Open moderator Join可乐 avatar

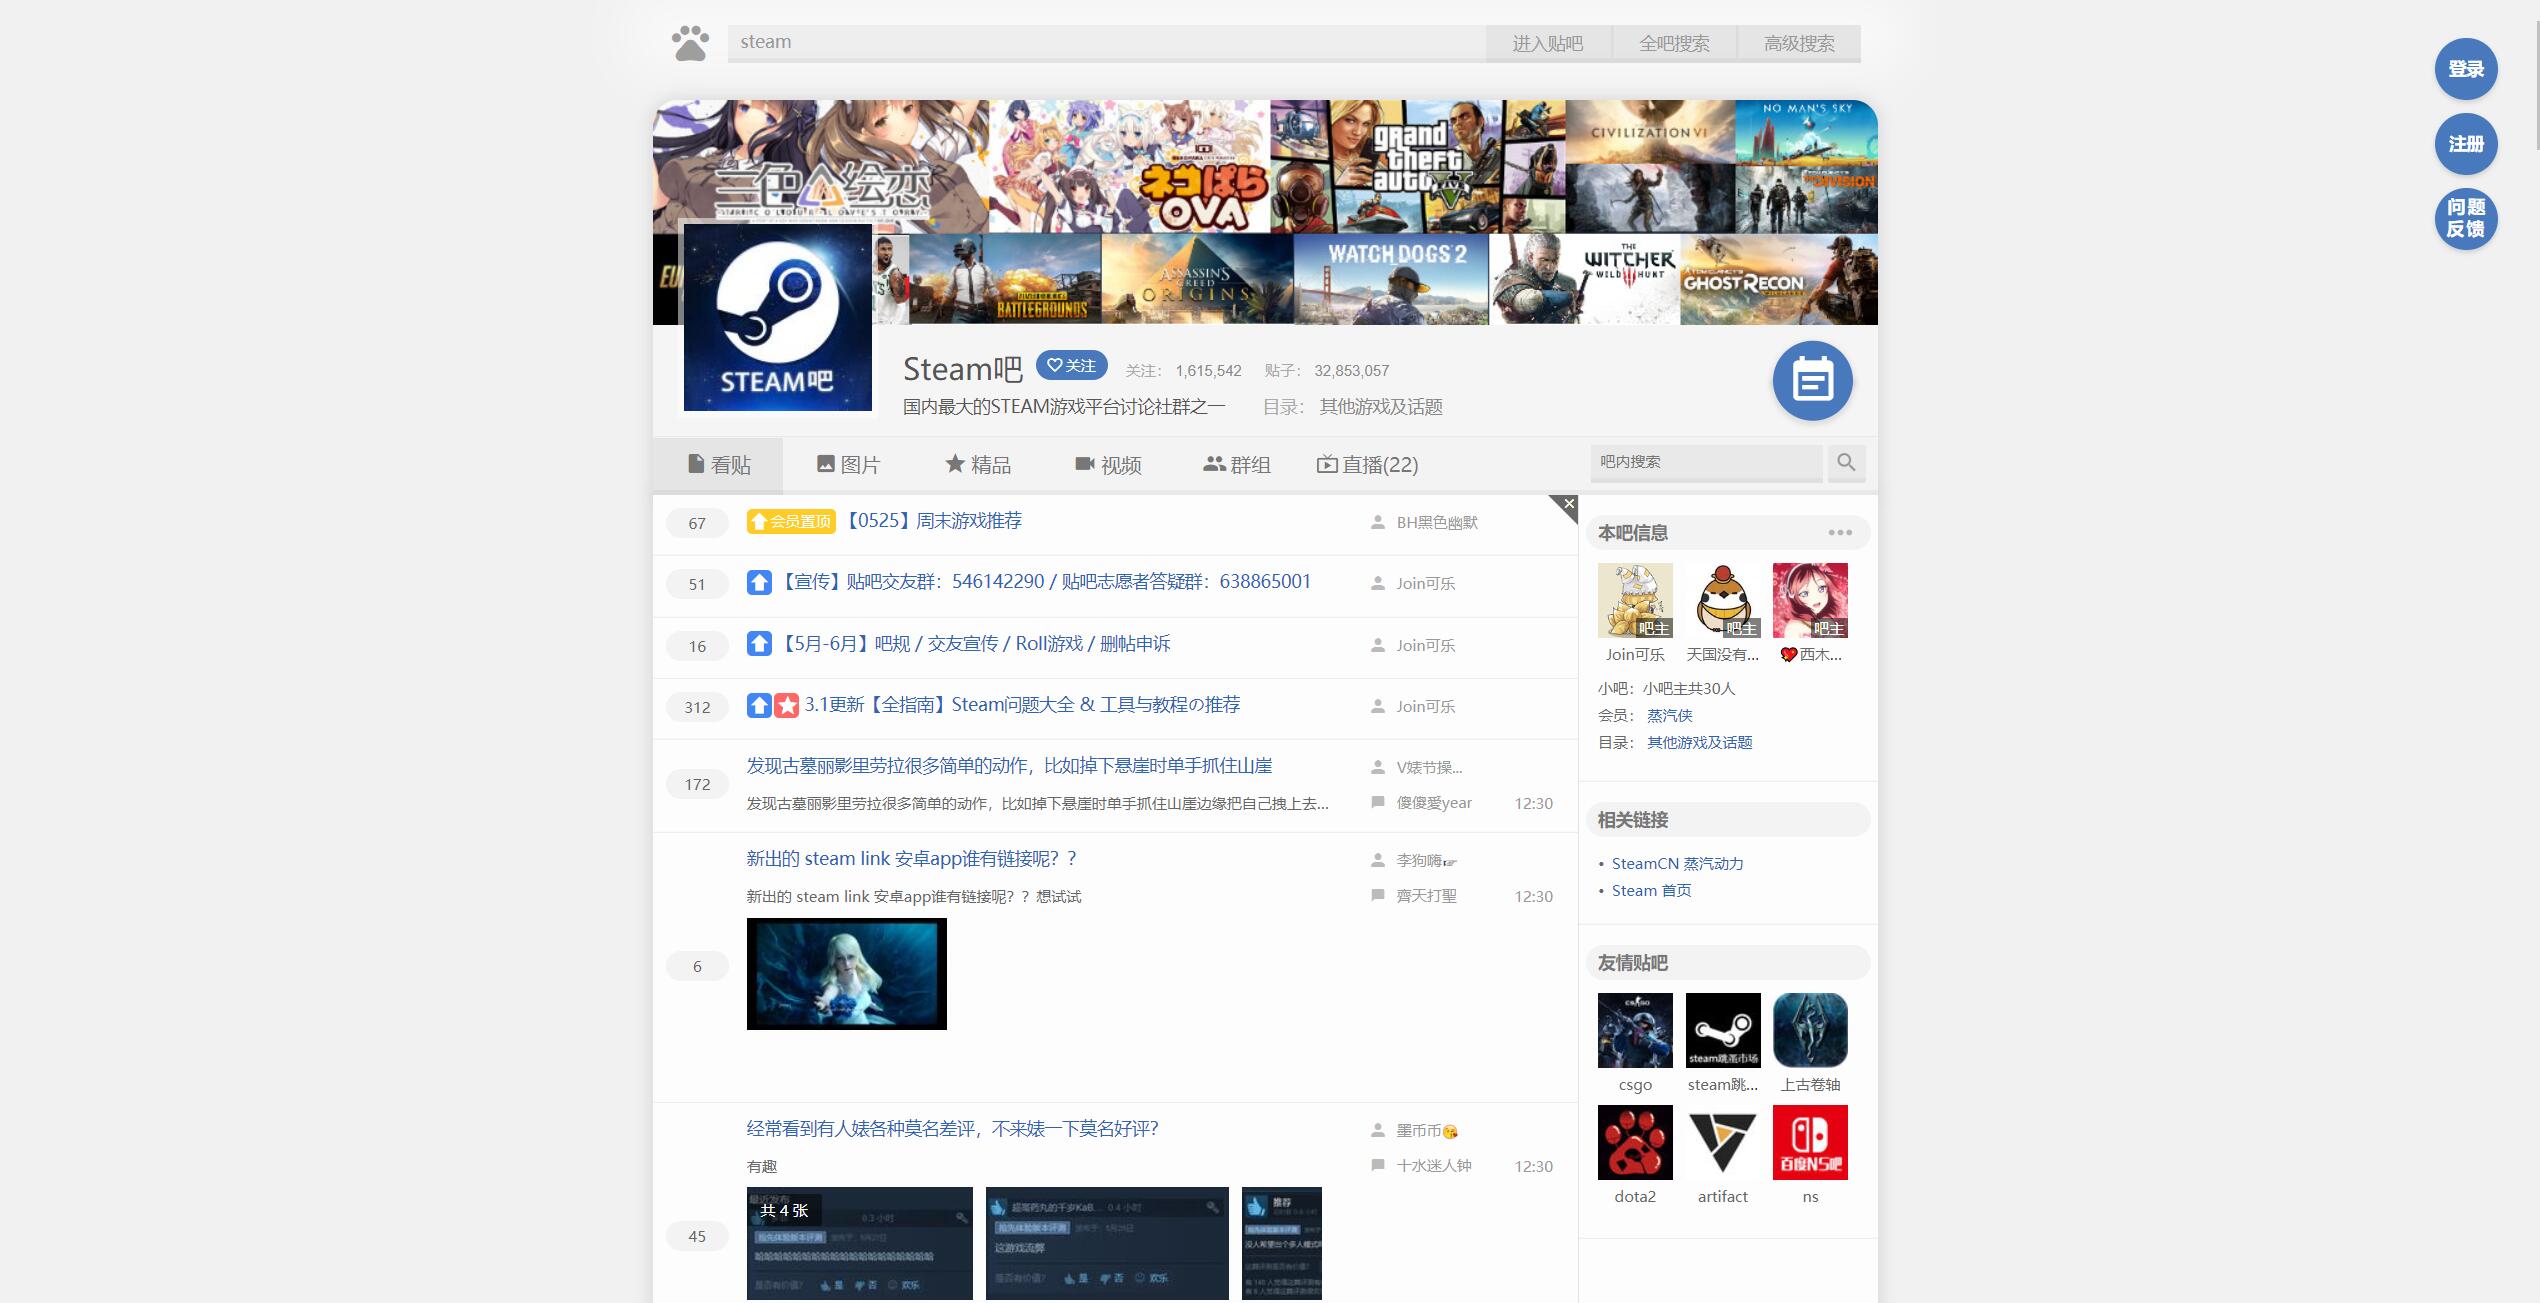(1635, 600)
